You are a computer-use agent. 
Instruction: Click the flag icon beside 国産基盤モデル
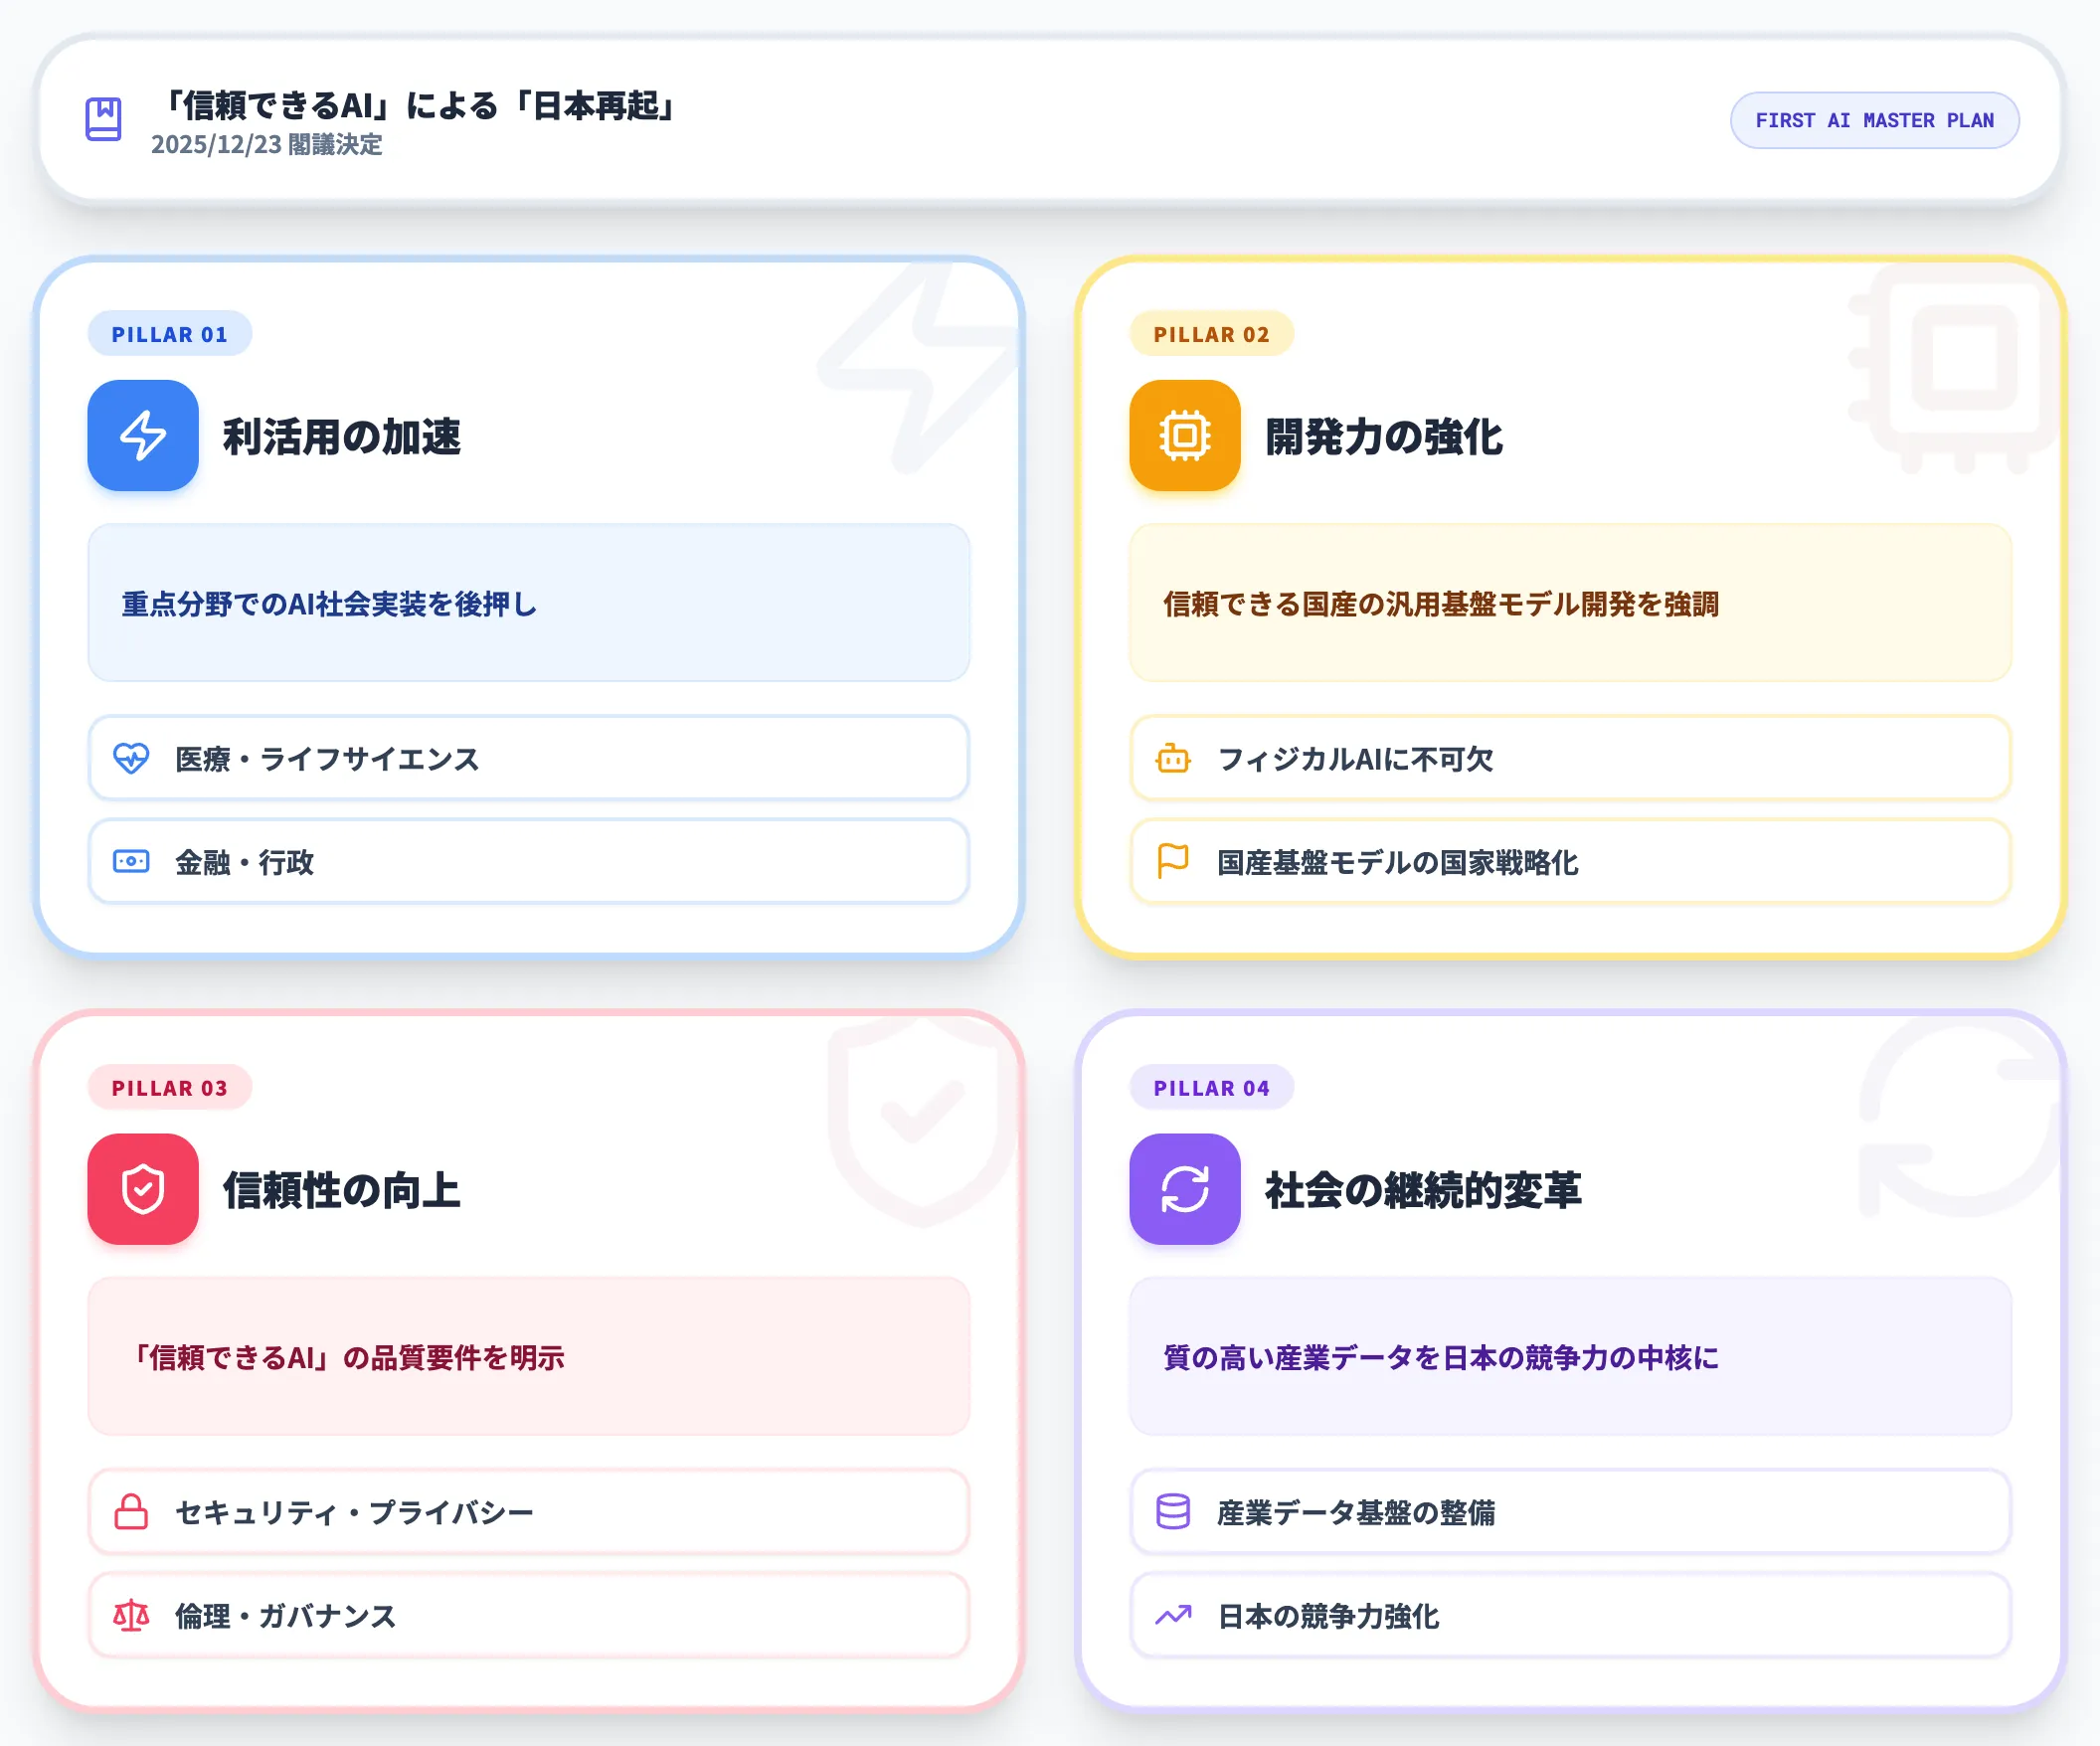[1173, 861]
